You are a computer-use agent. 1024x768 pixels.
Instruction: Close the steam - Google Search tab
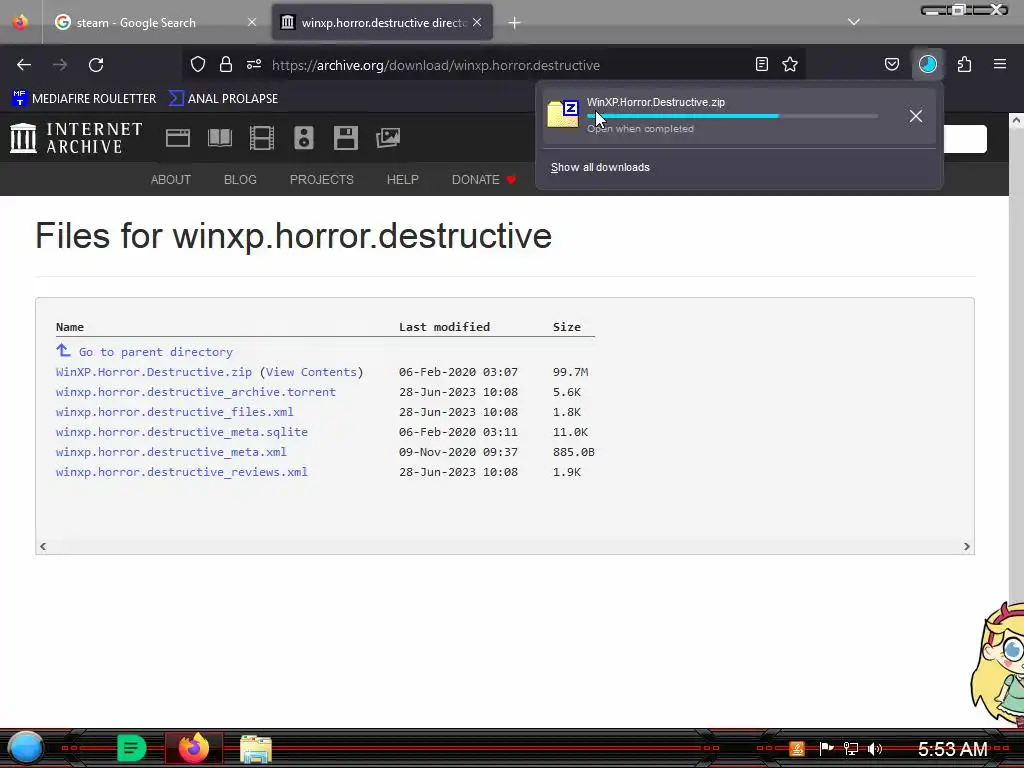coord(252,22)
